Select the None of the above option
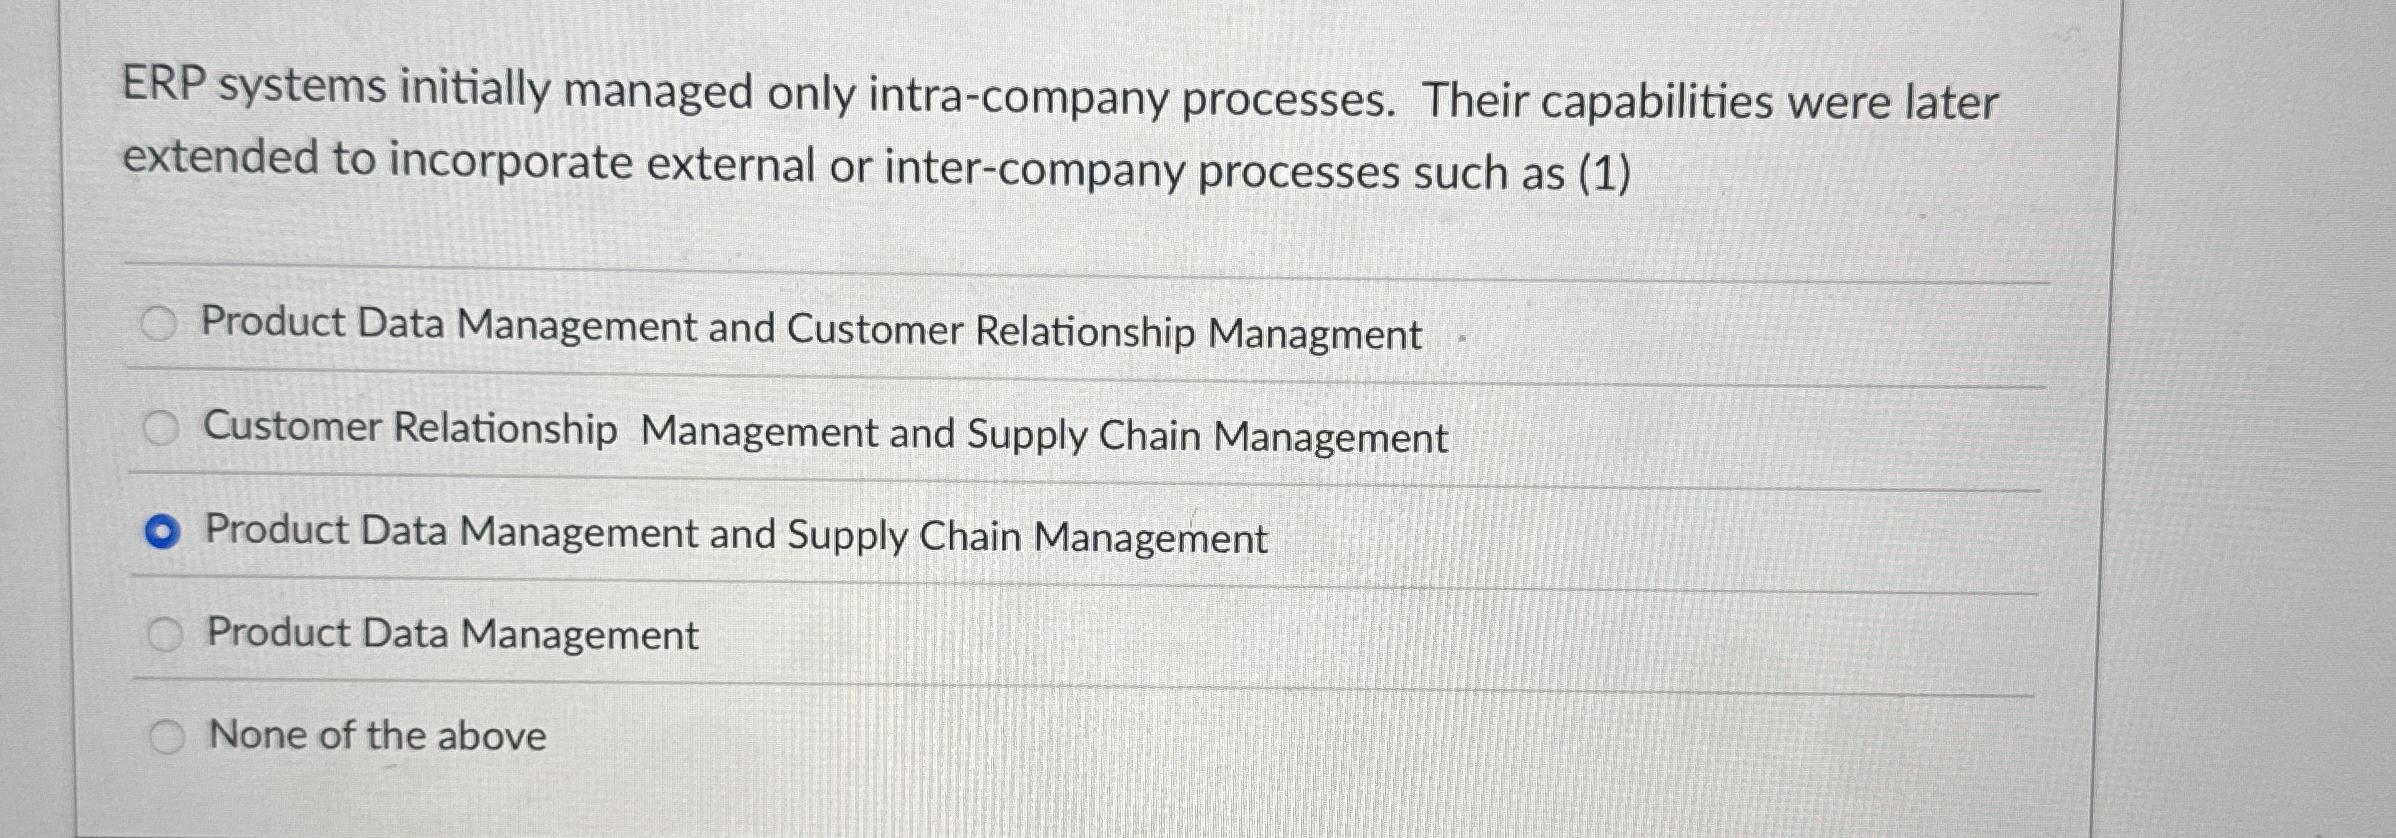2396x838 pixels. pyautogui.click(x=166, y=735)
